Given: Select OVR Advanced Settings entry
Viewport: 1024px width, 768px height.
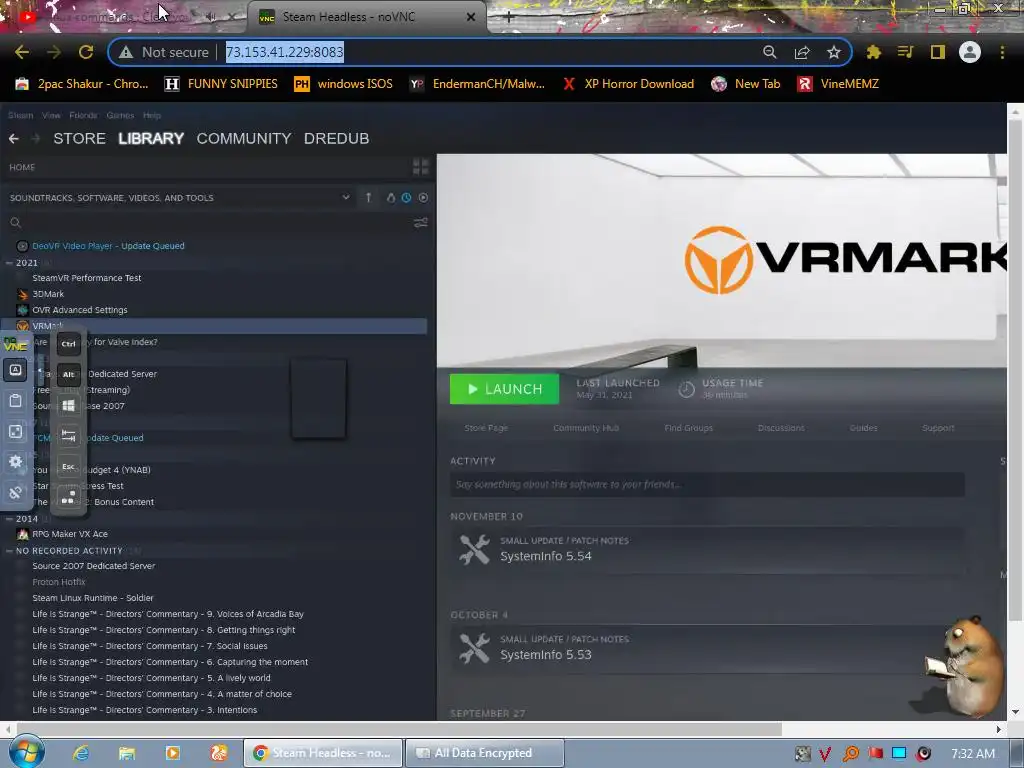Looking at the screenshot, I should (x=80, y=310).
